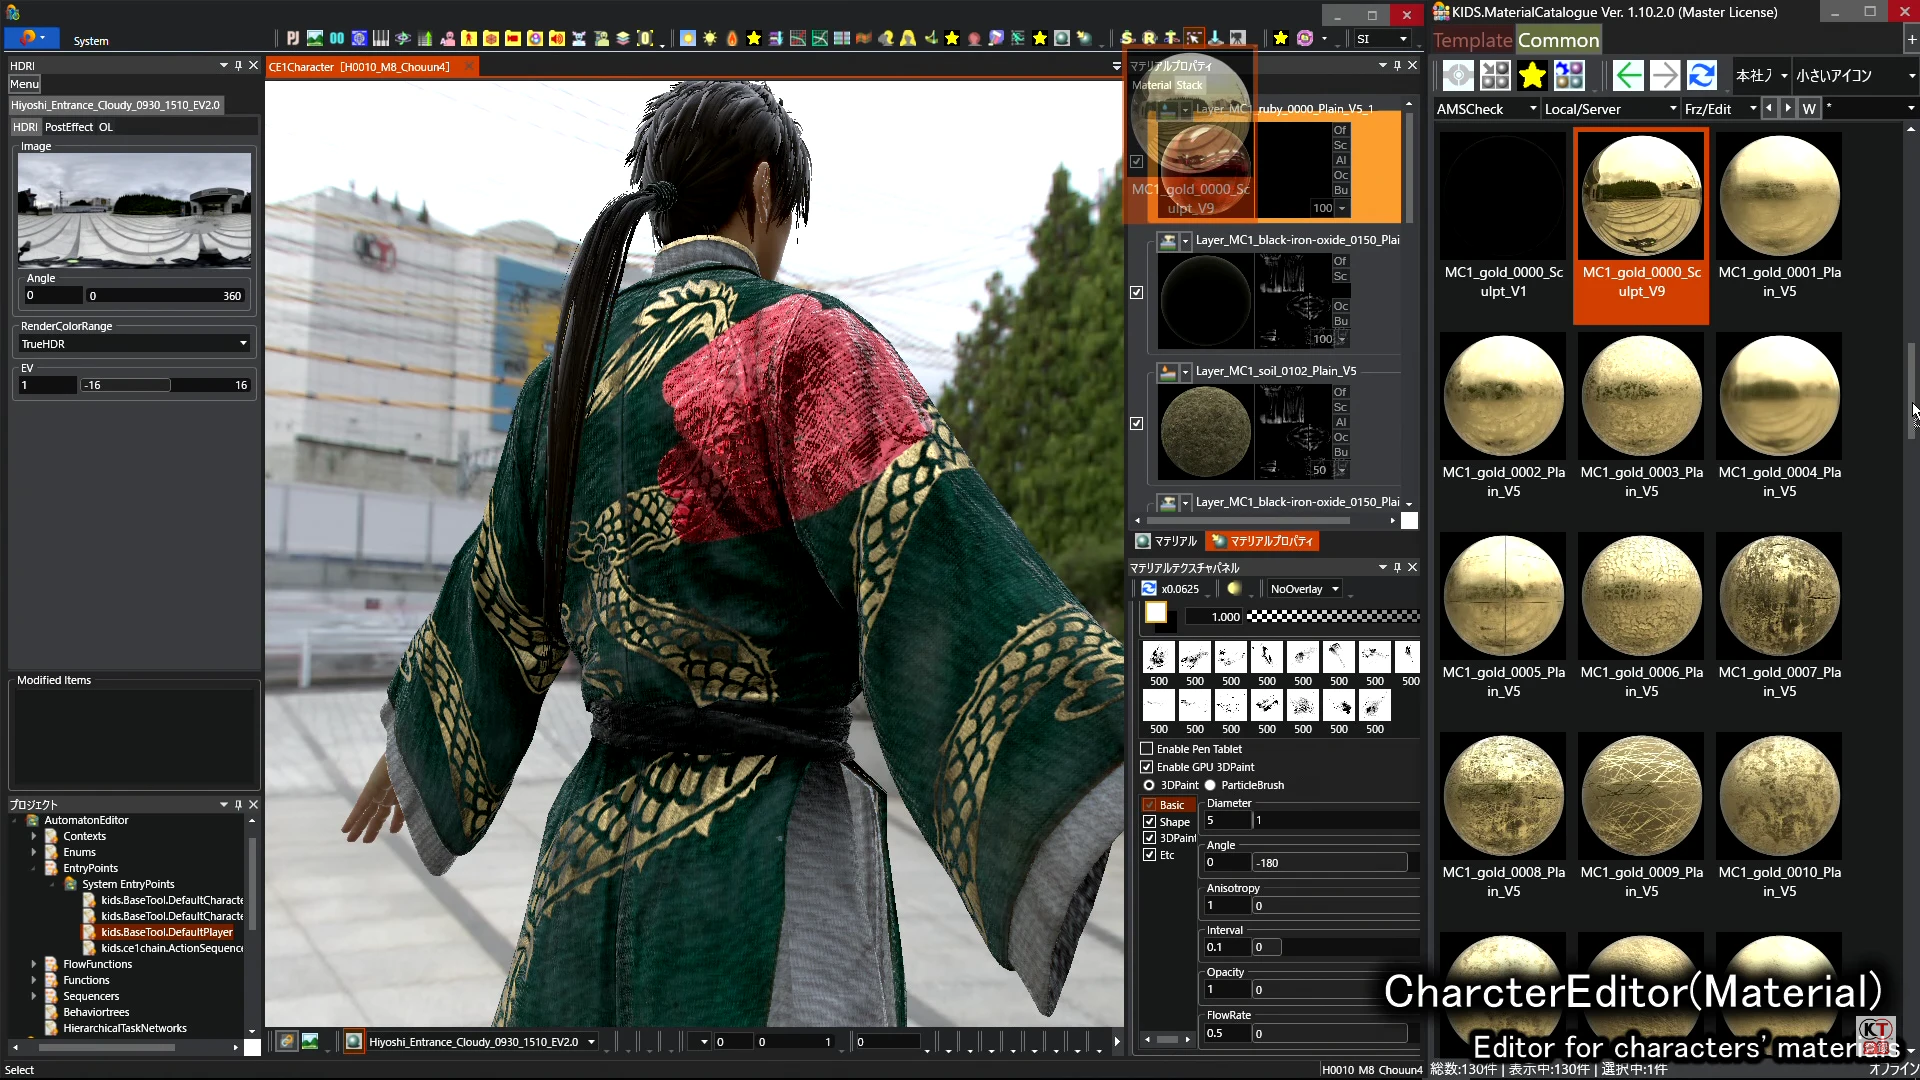Viewport: 1920px width, 1080px height.
Task: Enable the Pen Tablet checkbox
Action: click(1147, 749)
